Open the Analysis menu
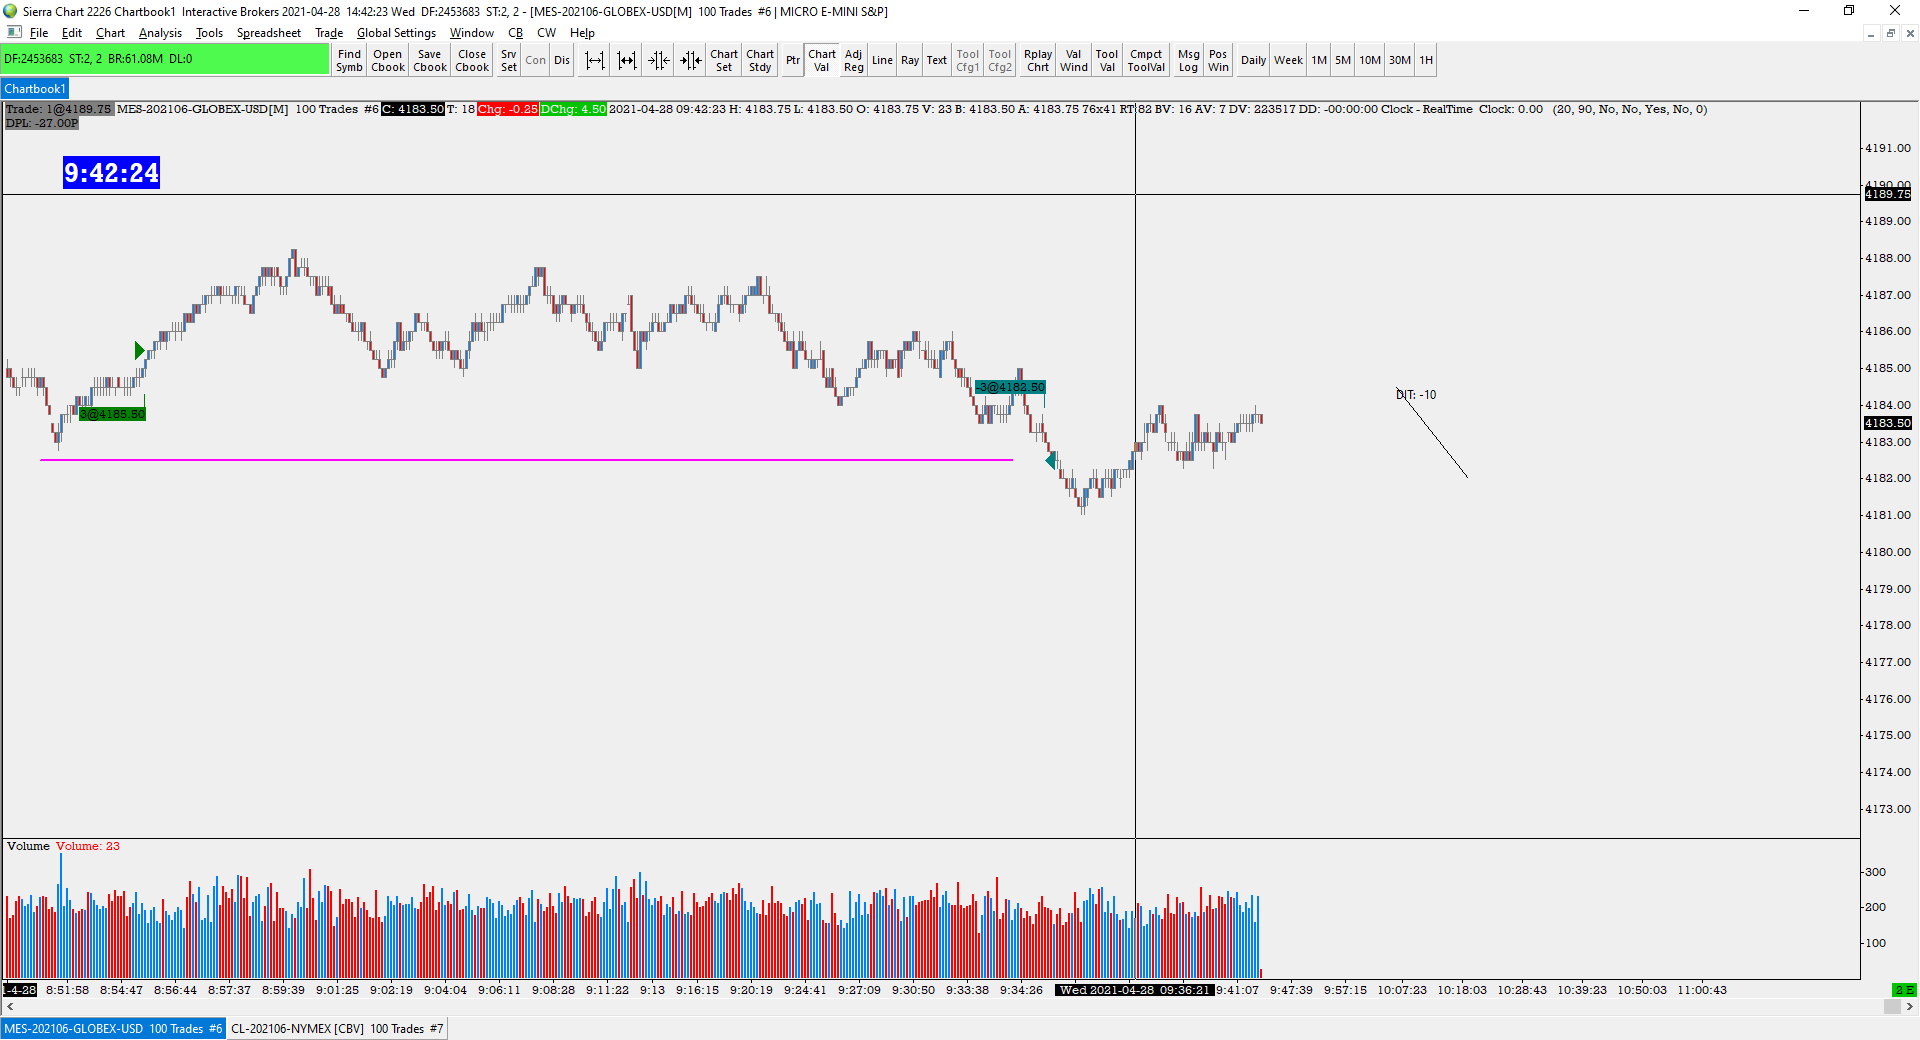Viewport: 1920px width, 1040px height. [160, 33]
